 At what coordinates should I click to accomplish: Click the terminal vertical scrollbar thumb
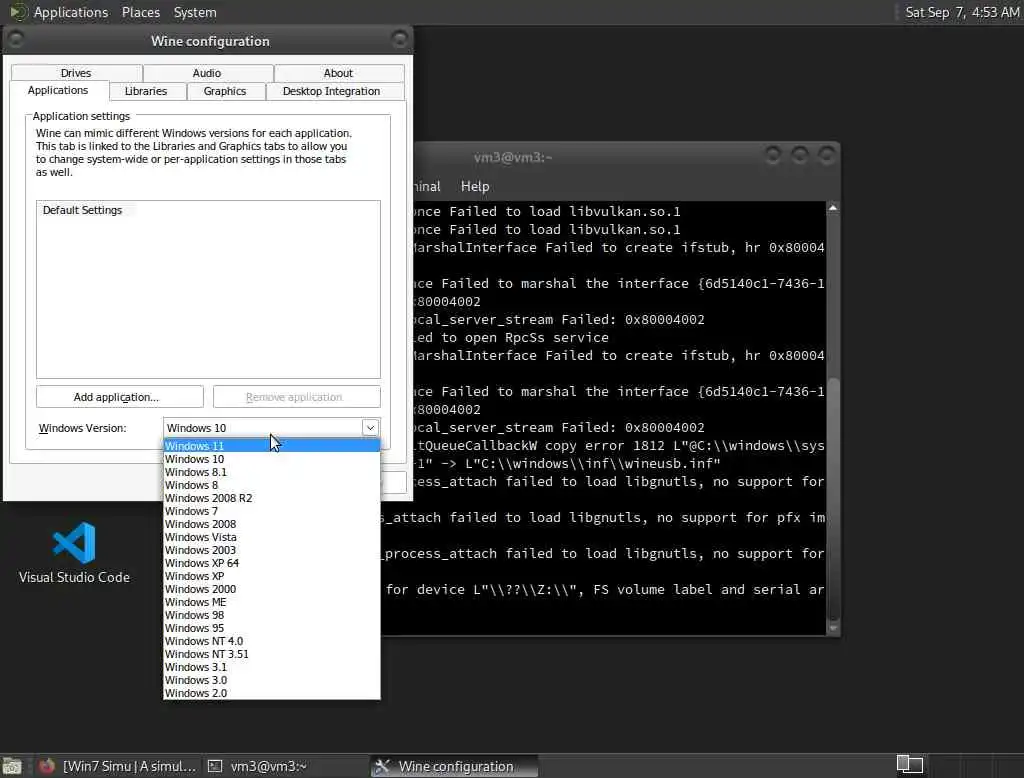coord(833,500)
